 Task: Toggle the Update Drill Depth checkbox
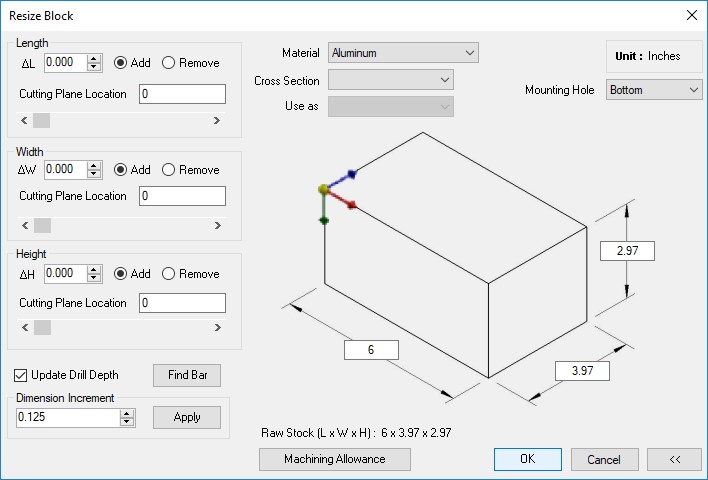20,375
